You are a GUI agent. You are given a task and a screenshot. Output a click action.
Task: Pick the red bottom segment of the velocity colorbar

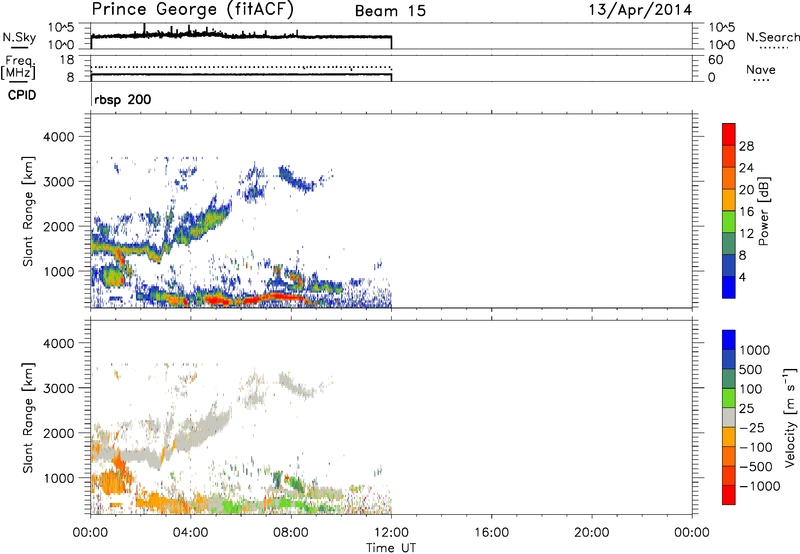729,495
